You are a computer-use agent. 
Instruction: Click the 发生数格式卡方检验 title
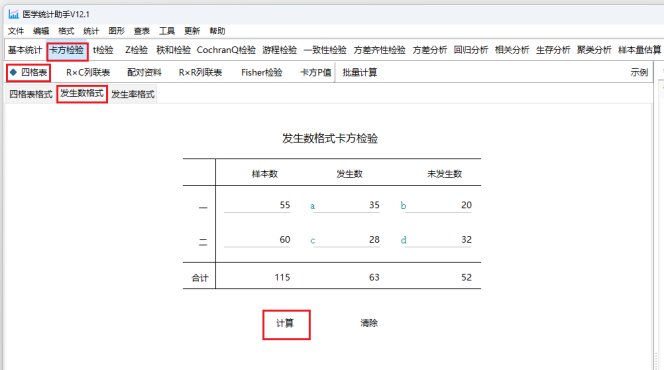tap(329, 138)
